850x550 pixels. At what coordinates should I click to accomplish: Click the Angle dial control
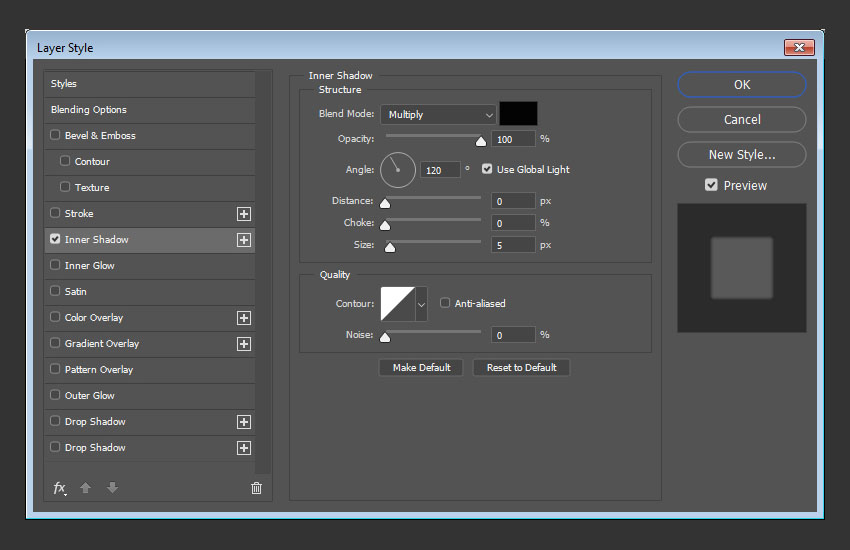coord(397,170)
